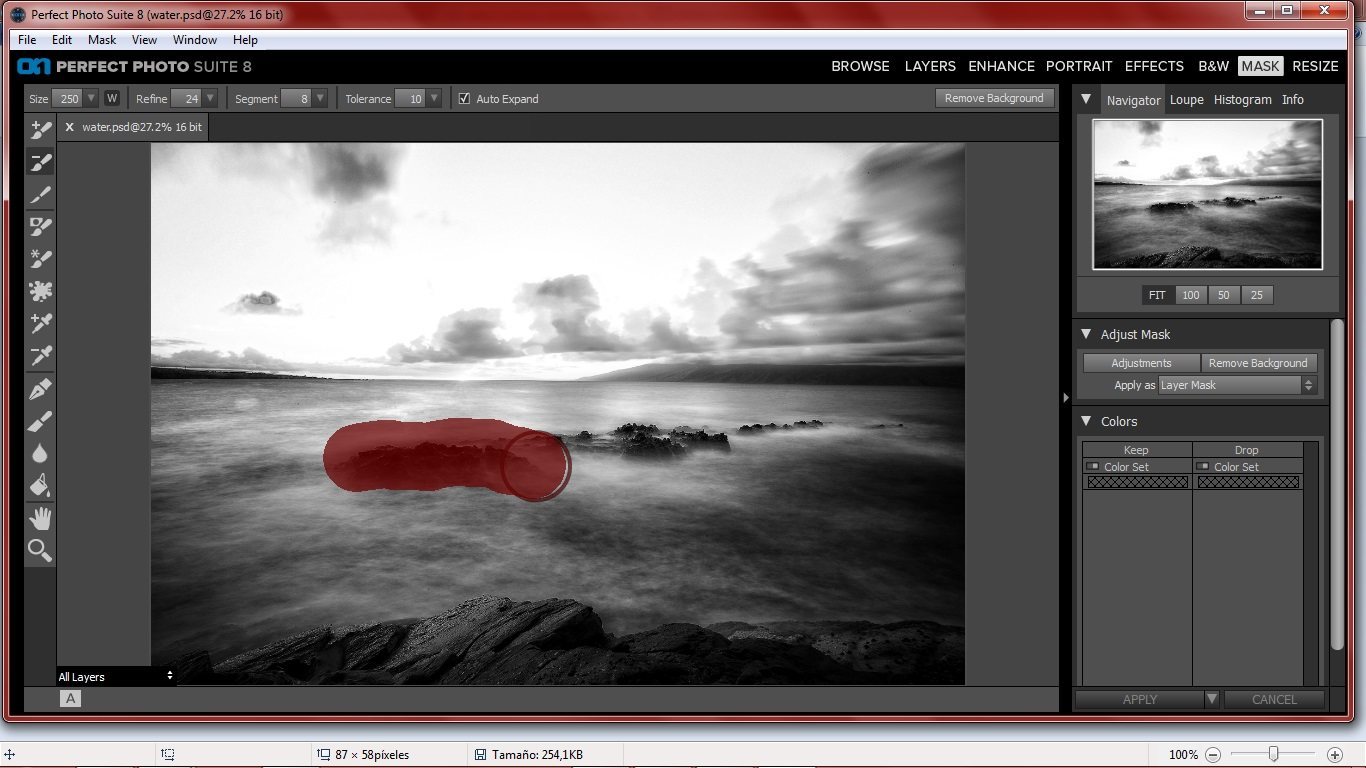This screenshot has width=1366, height=768.
Task: Click the Remove Background button
Action: pos(994,98)
